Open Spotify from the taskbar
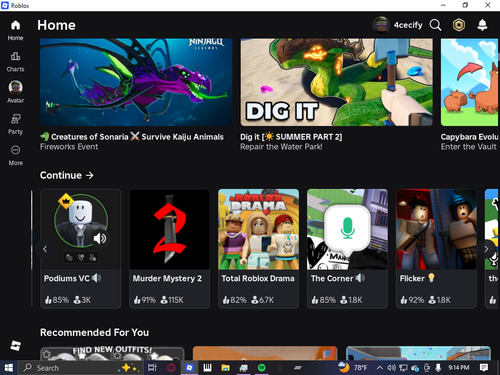The width and height of the screenshot is (500, 375). coord(262,368)
